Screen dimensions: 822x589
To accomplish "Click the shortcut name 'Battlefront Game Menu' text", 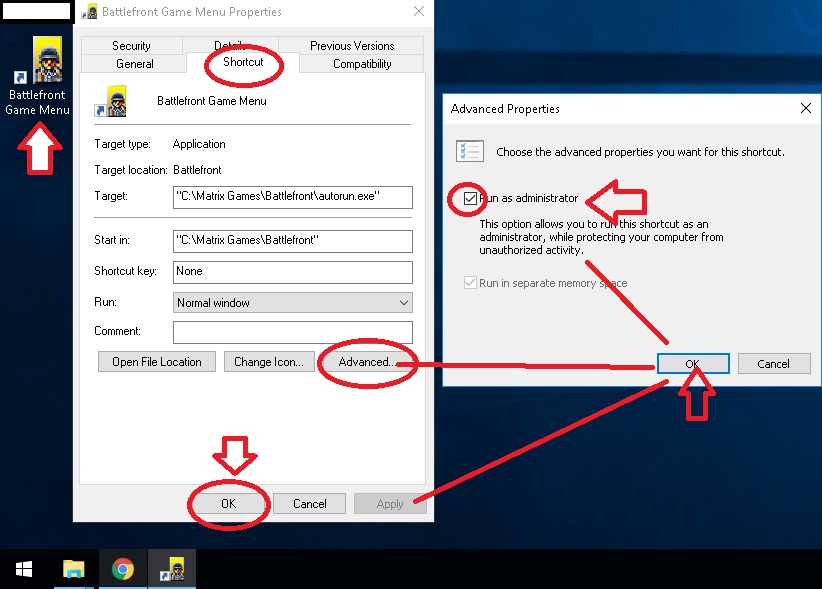I will [x=212, y=101].
